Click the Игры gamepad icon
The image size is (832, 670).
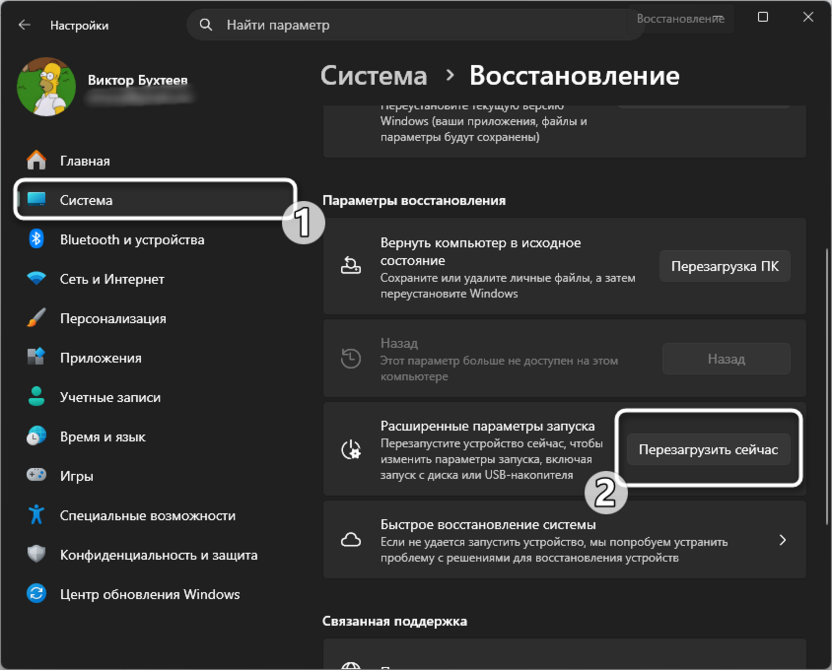[37, 475]
